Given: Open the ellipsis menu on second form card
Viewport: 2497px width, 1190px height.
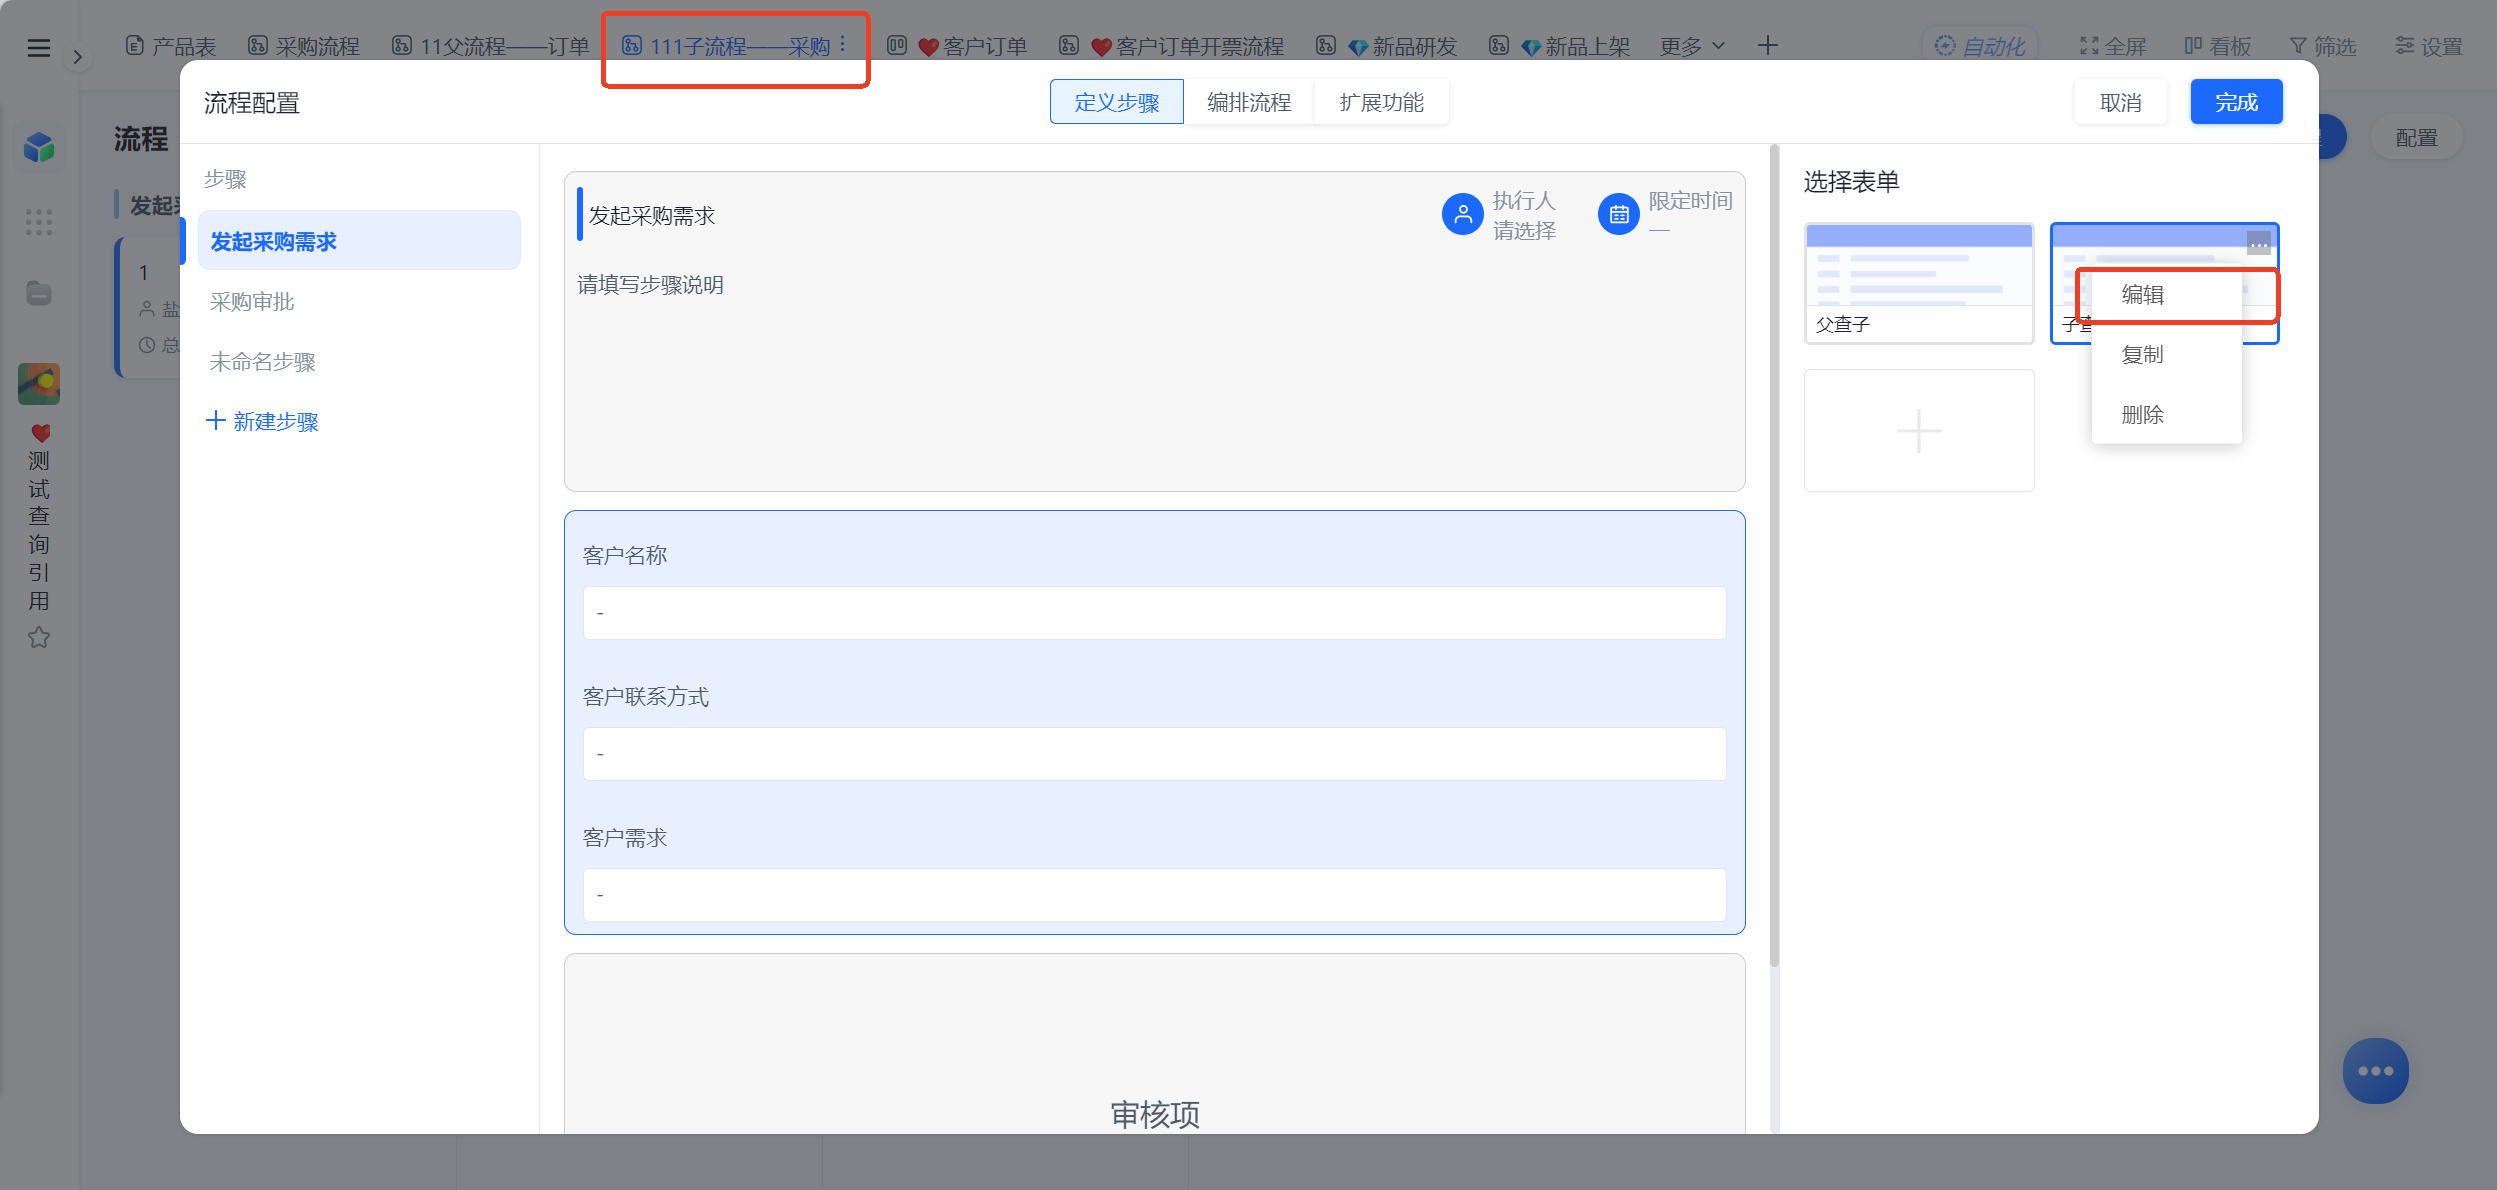Looking at the screenshot, I should 2259,243.
